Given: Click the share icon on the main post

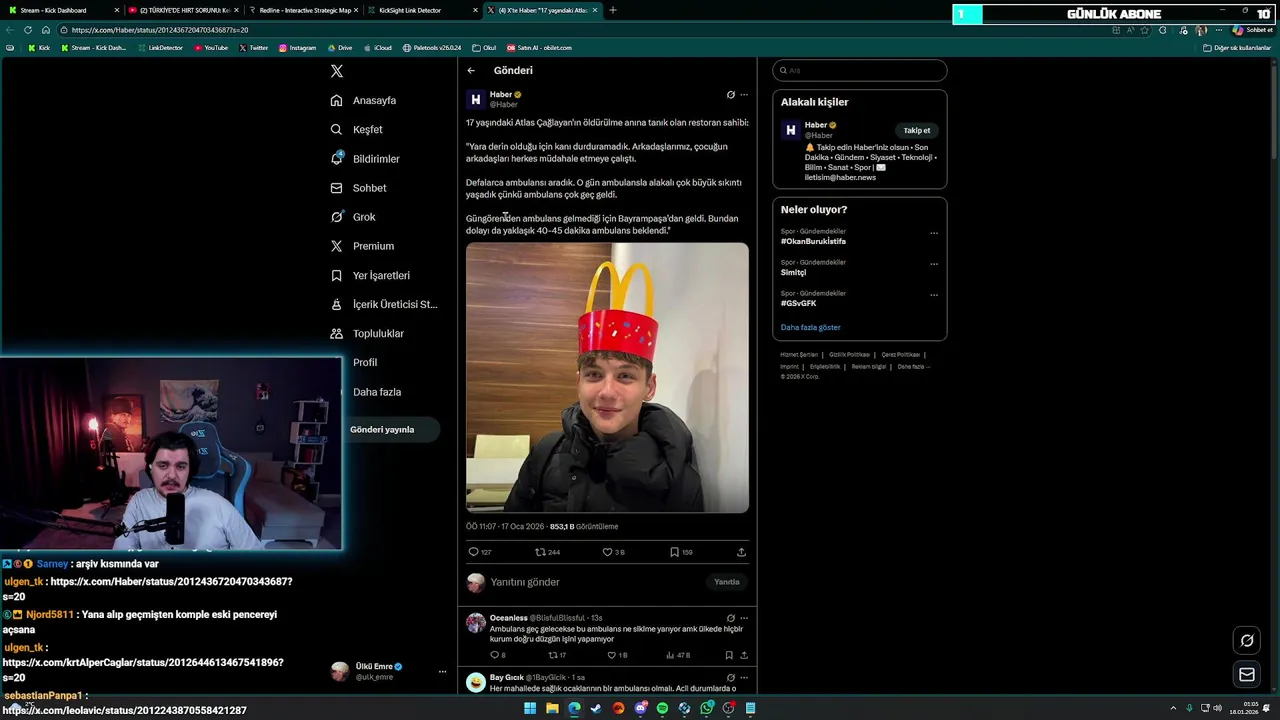Looking at the screenshot, I should pos(741,552).
